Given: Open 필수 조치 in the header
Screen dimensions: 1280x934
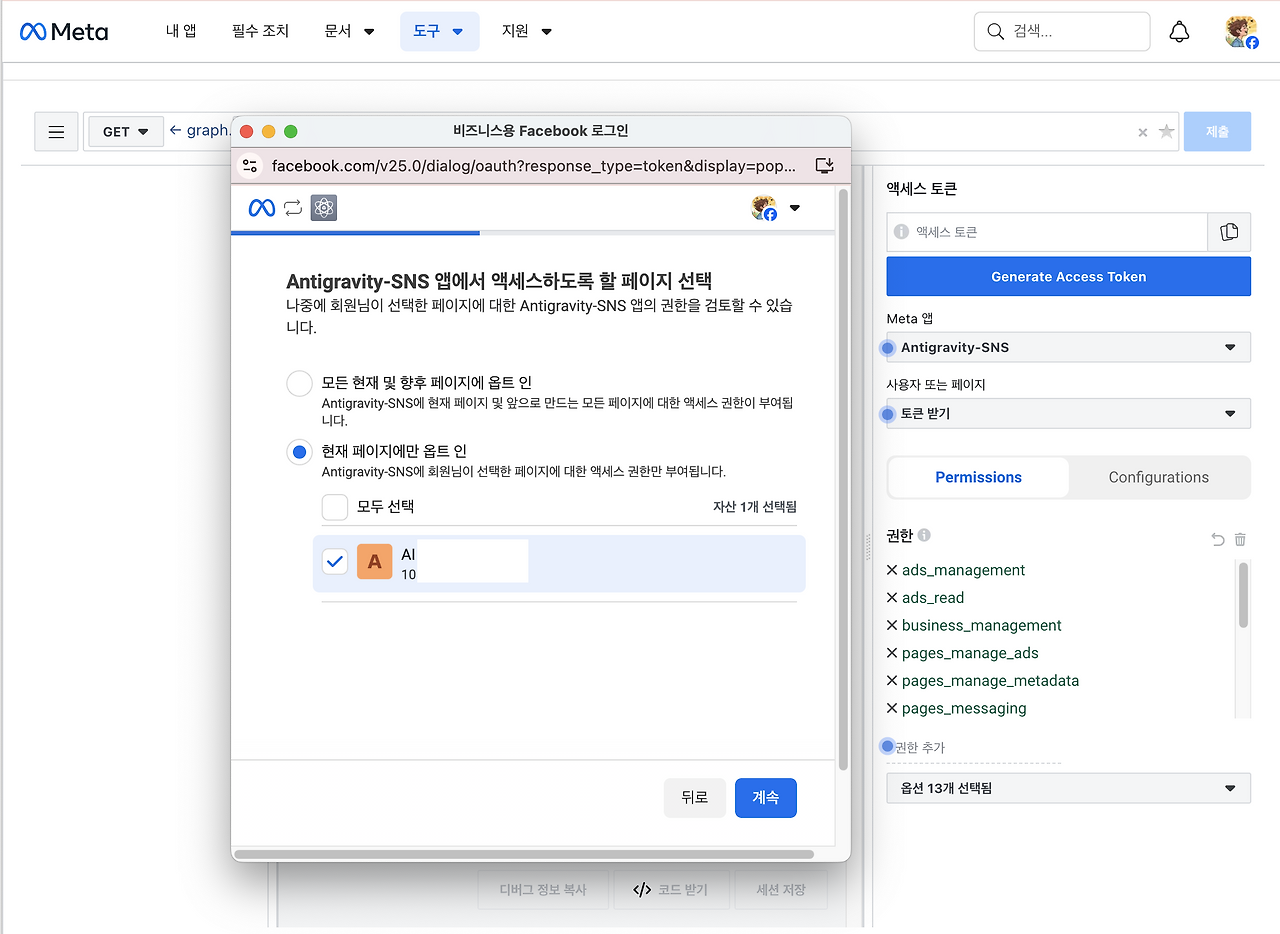Looking at the screenshot, I should [x=260, y=32].
